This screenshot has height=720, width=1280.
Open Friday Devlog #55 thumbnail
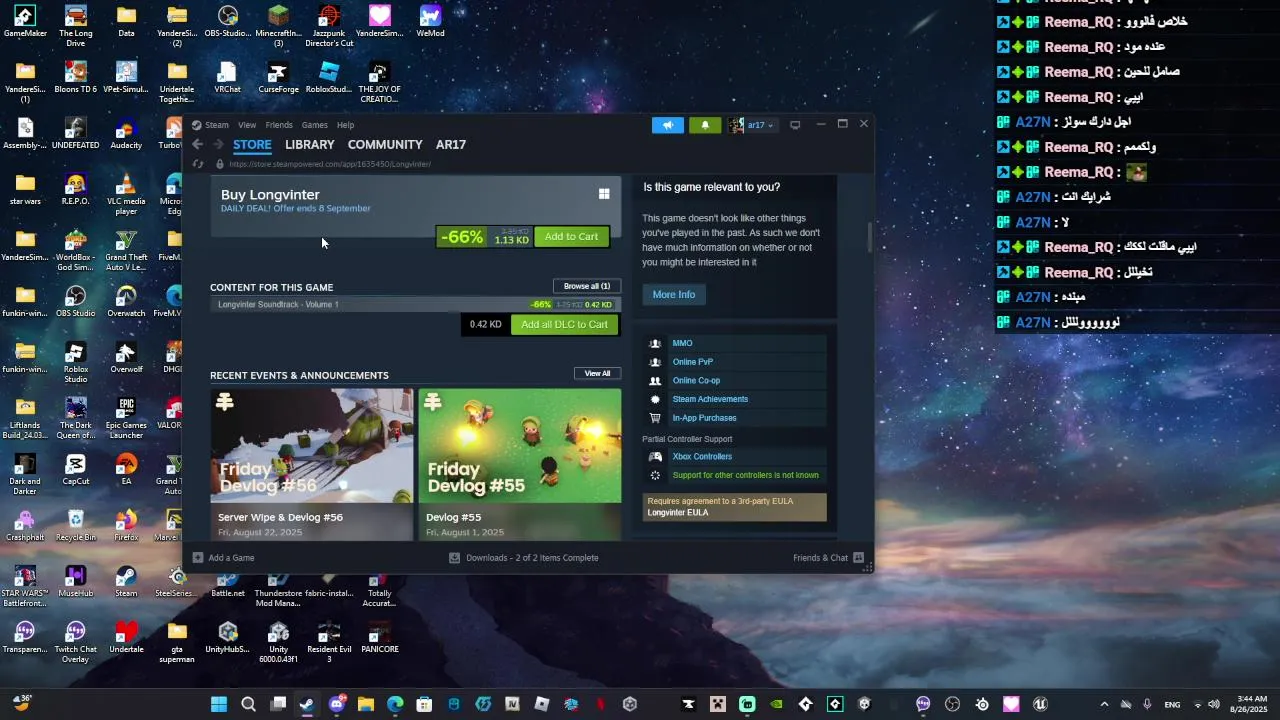[520, 446]
